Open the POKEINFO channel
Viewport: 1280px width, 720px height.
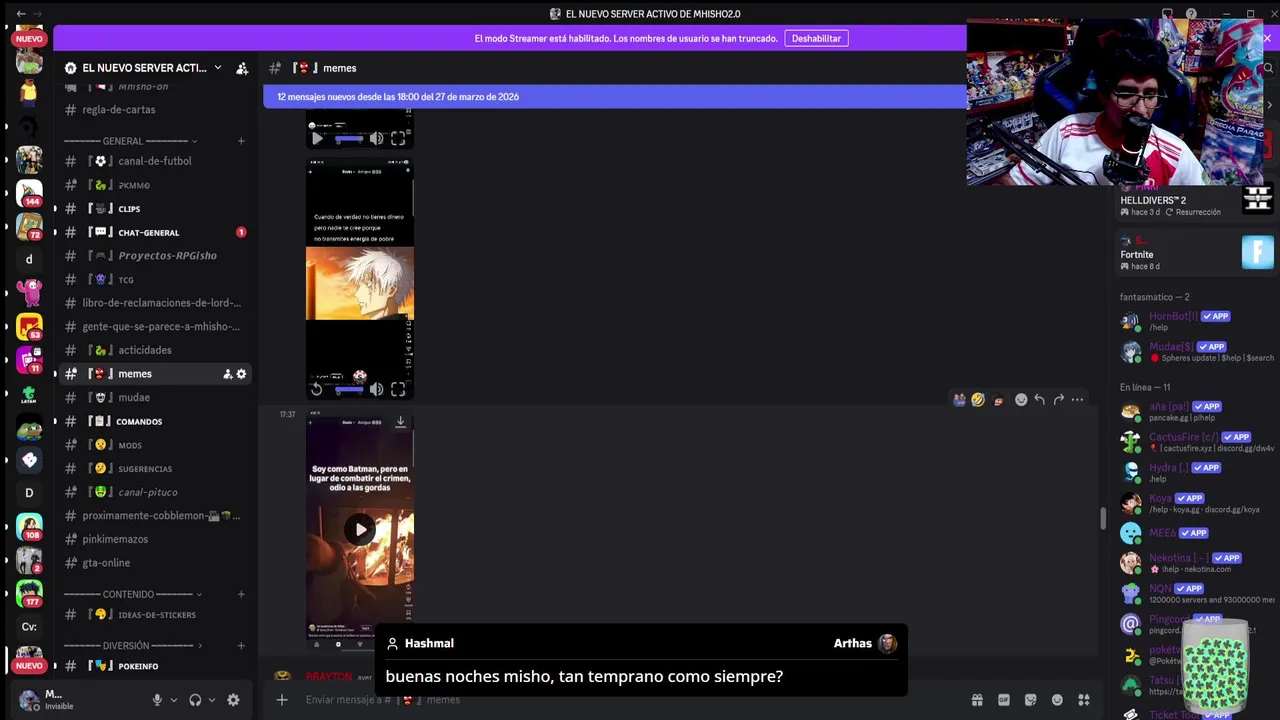(x=153, y=666)
